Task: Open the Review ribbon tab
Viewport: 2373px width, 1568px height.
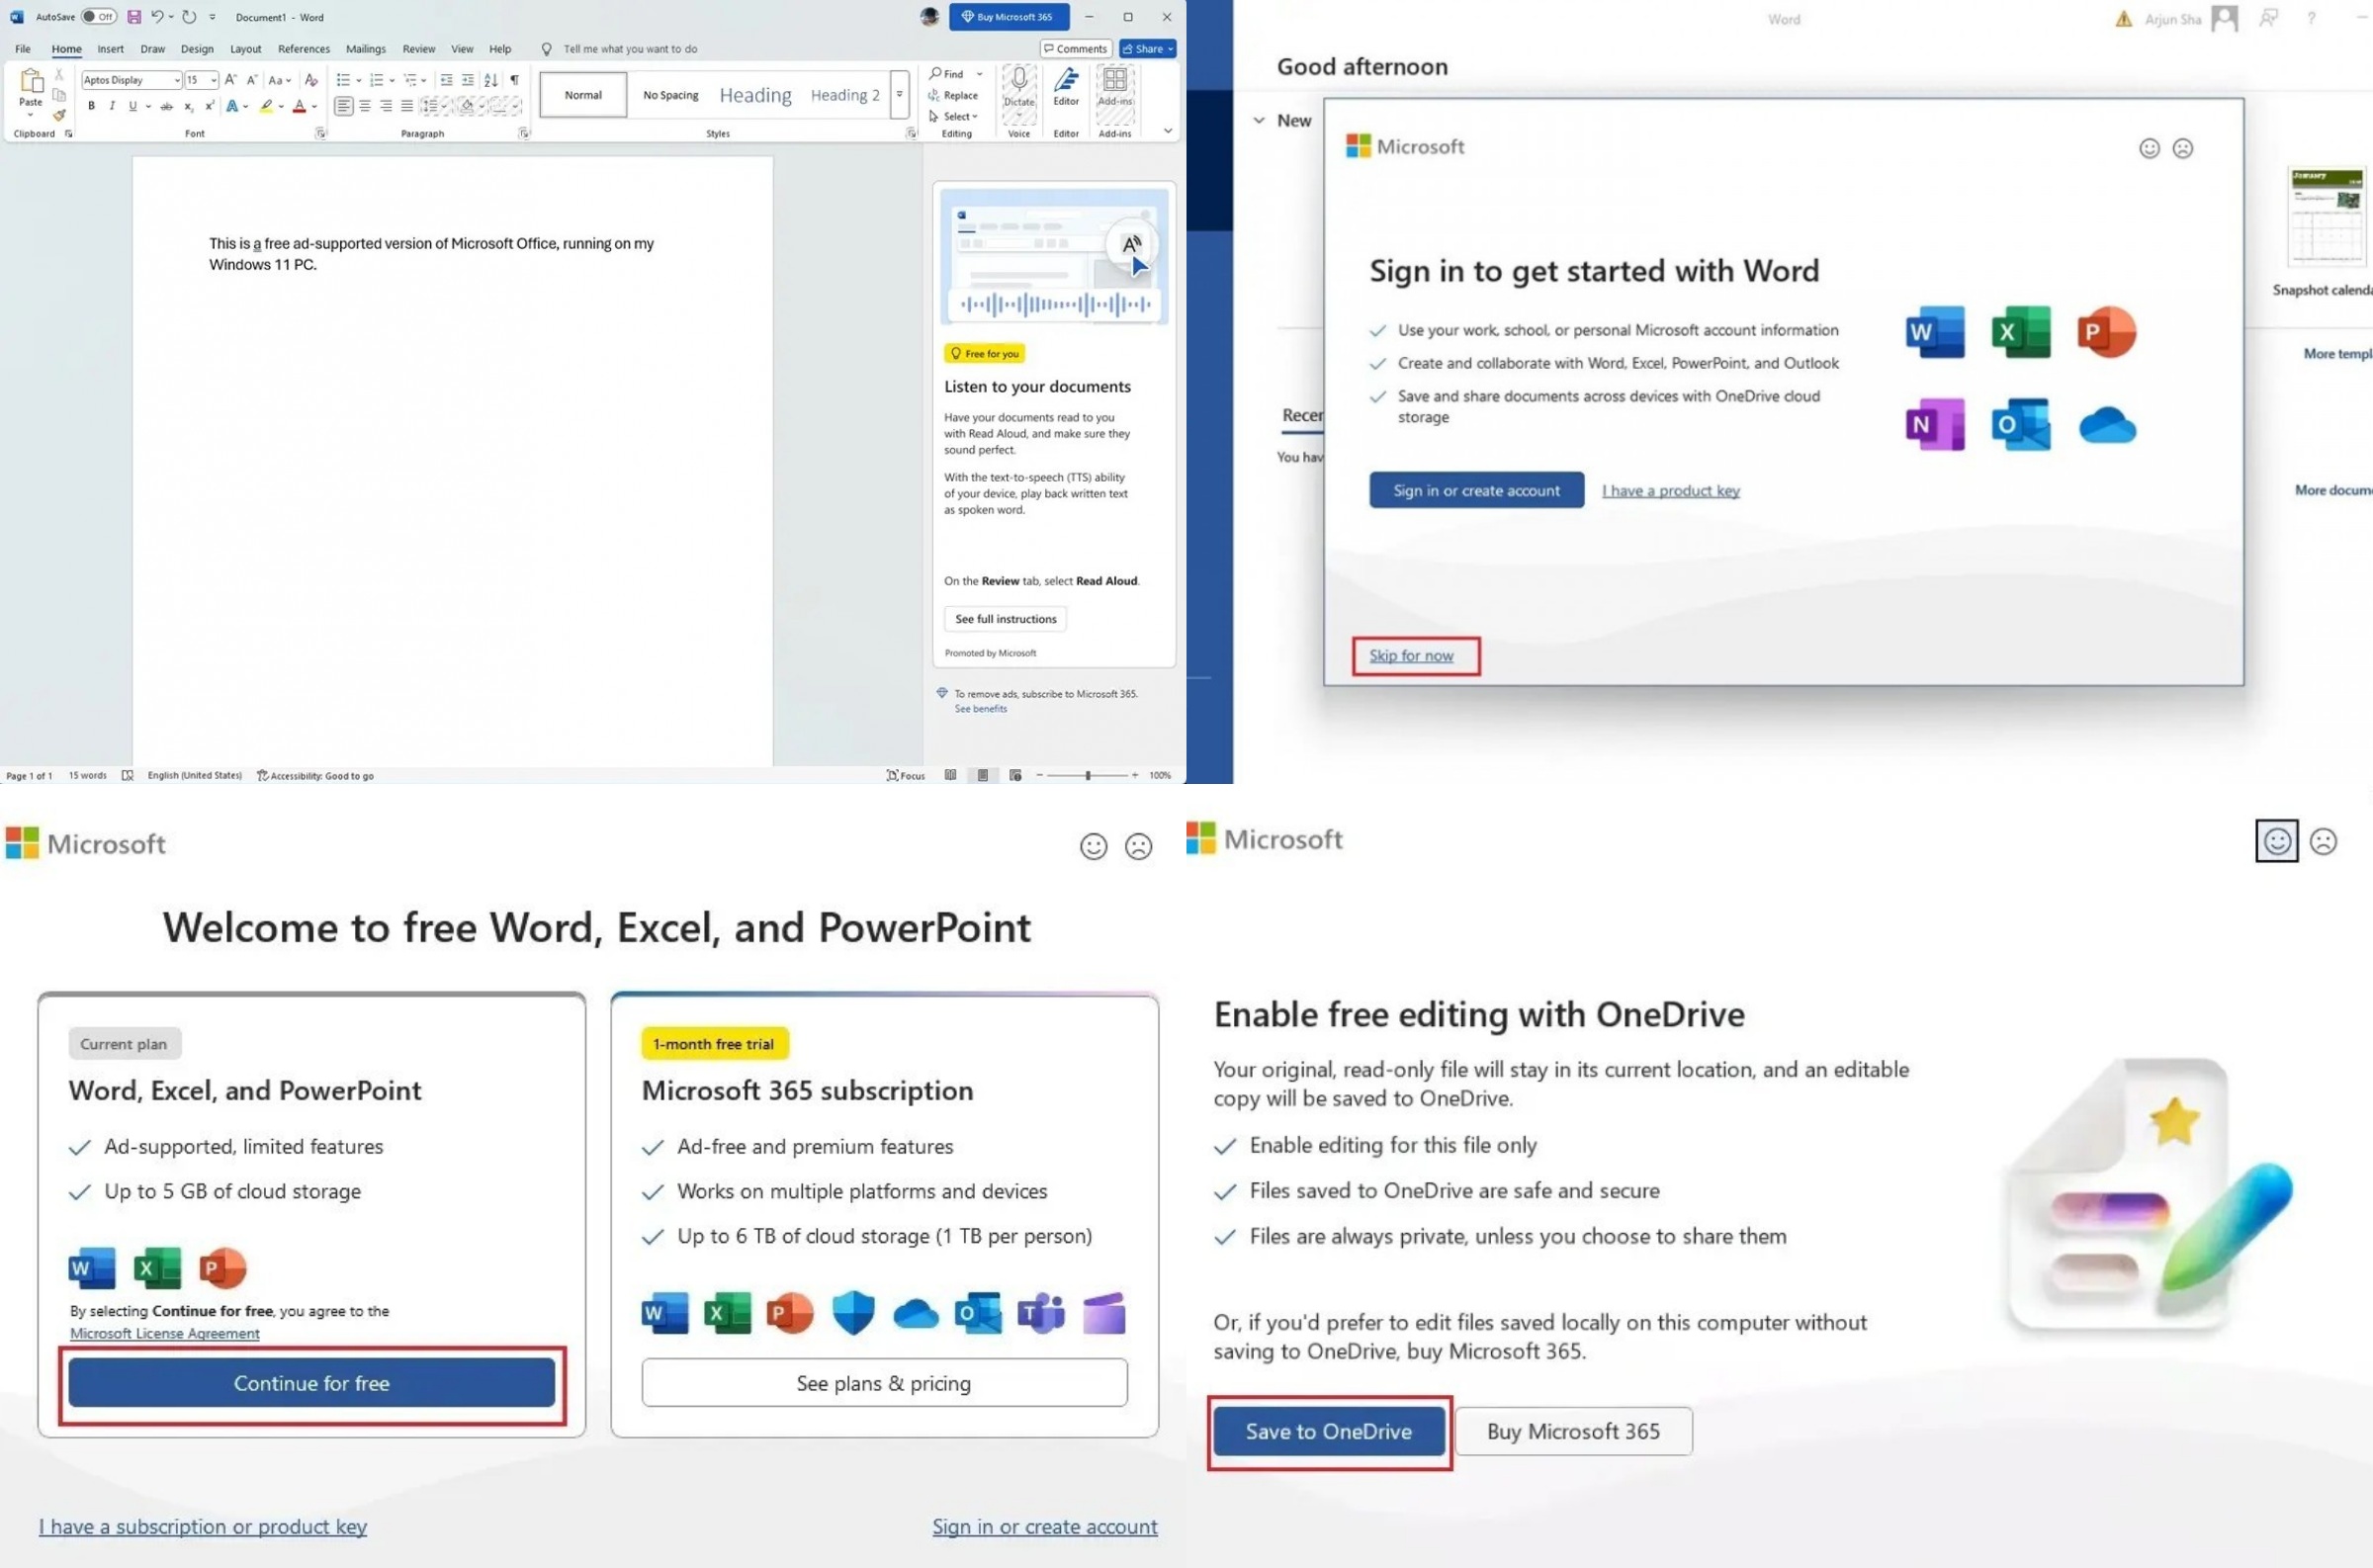Action: pos(418,49)
